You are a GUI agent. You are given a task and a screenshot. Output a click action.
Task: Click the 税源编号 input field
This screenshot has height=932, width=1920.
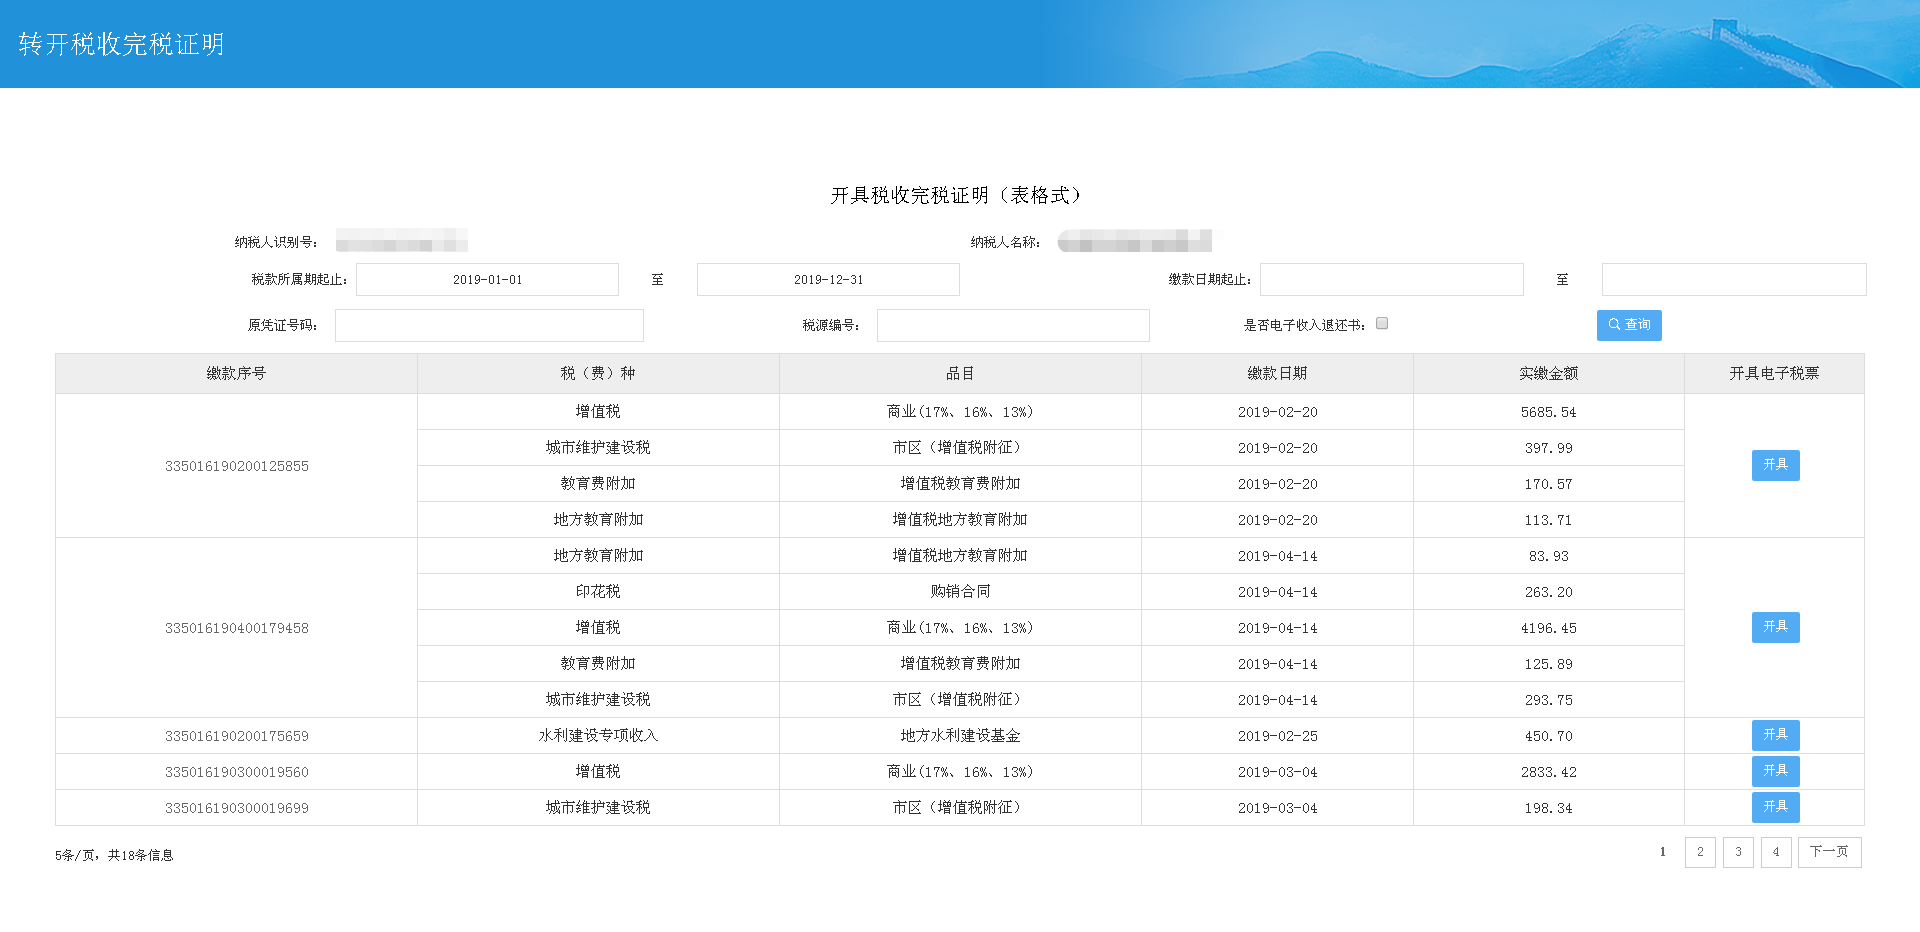tap(1013, 326)
